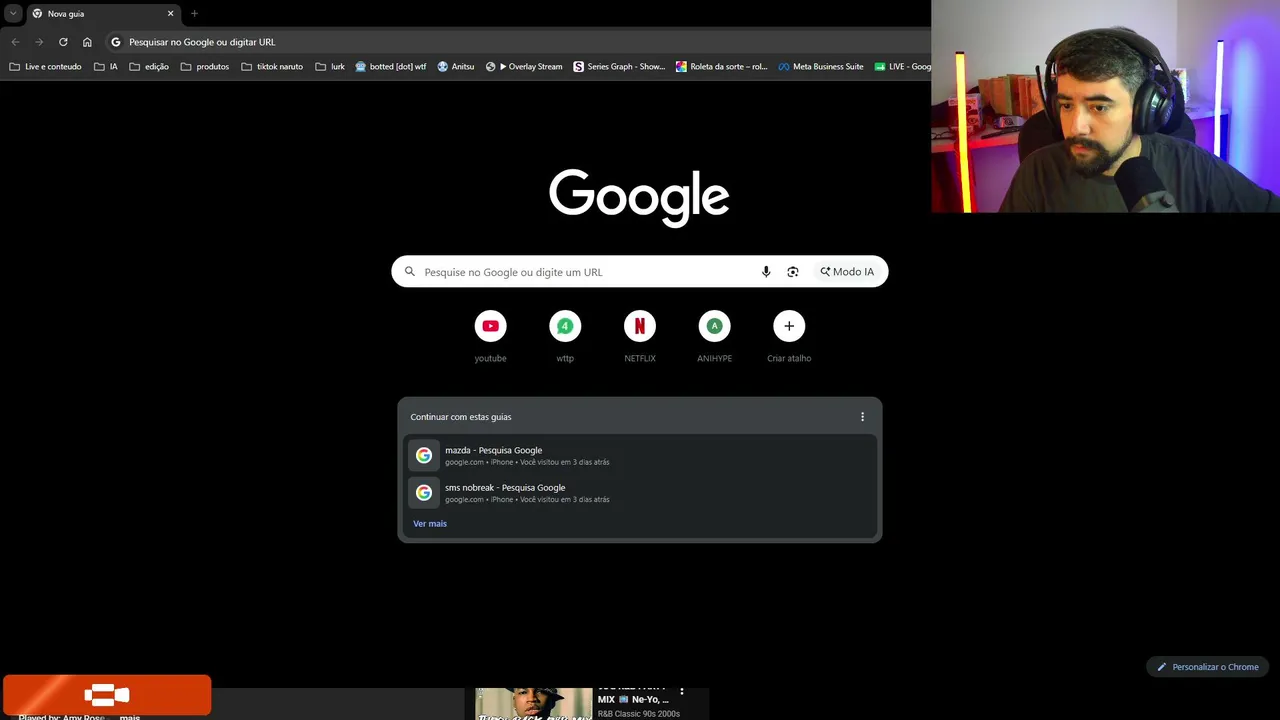Open the sms nobreak - Pesquisa Google entry
Screen dimensions: 1280x720
click(640, 493)
